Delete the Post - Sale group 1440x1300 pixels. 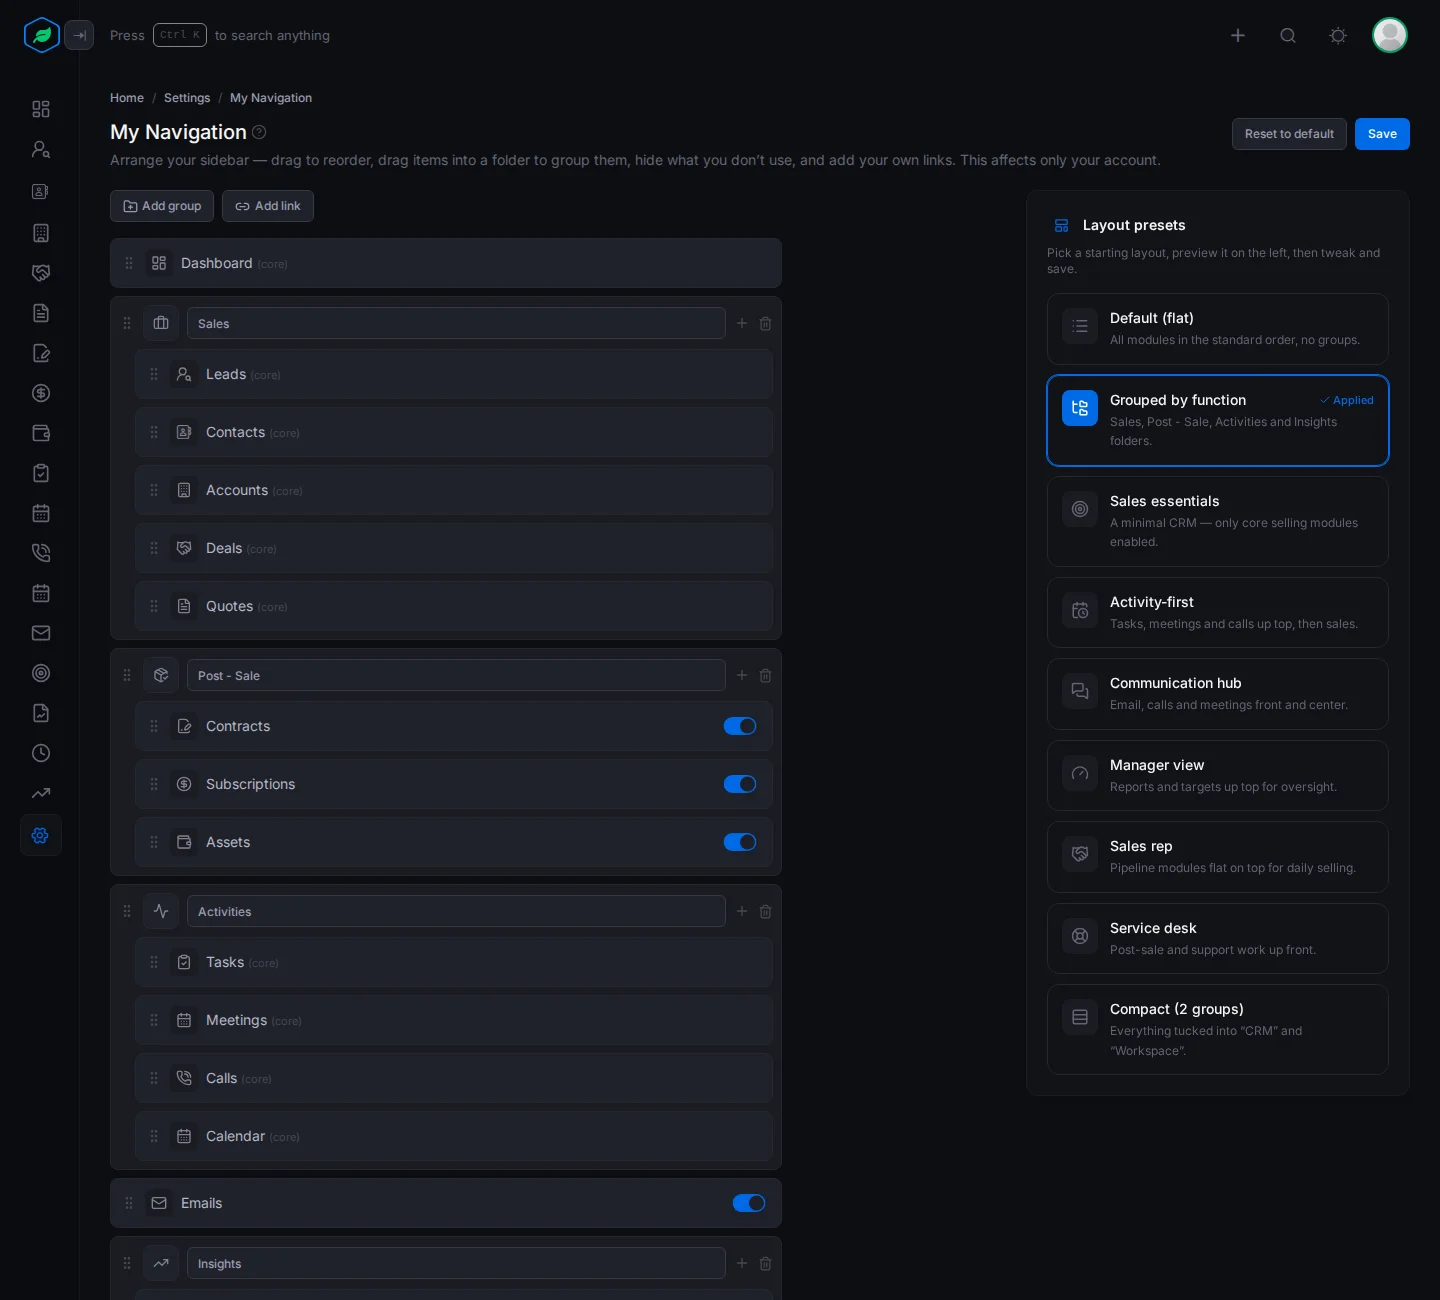point(765,675)
